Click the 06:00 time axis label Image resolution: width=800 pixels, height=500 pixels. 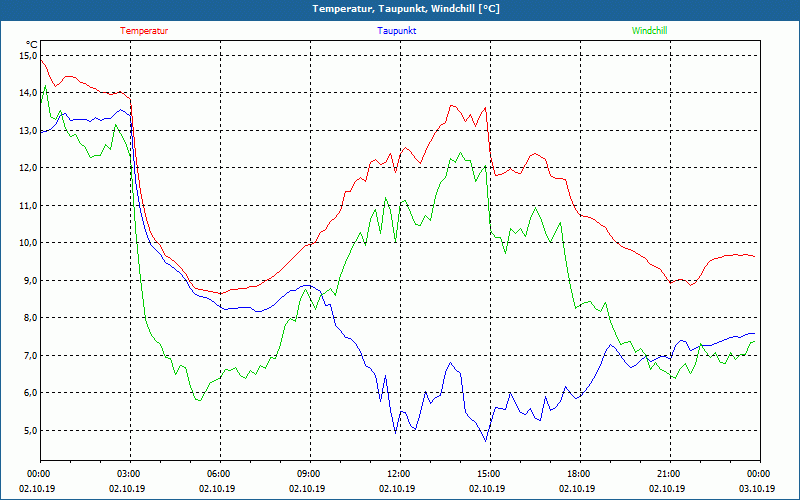(x=220, y=474)
